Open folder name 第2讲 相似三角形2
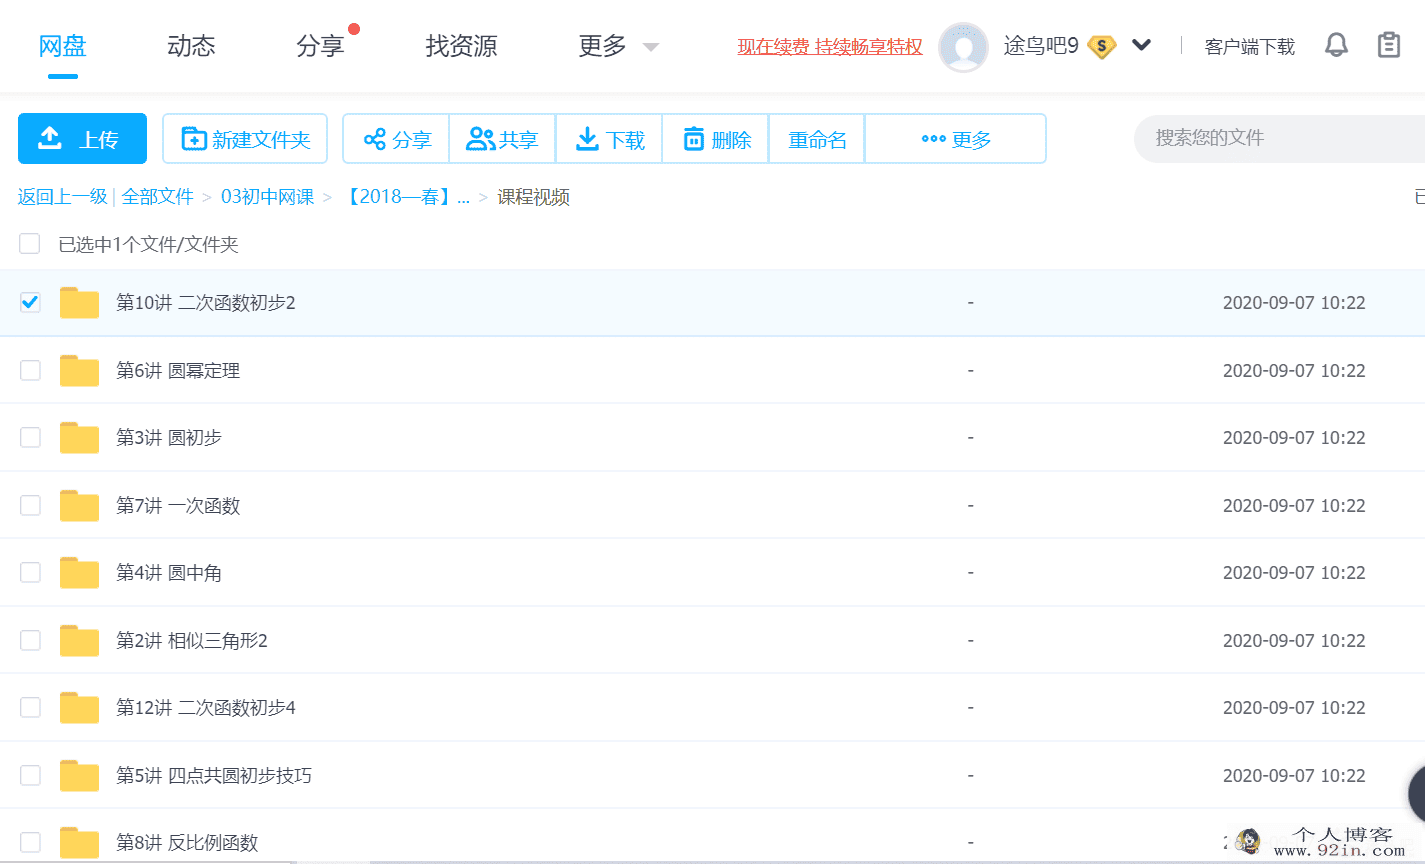 click(x=192, y=640)
